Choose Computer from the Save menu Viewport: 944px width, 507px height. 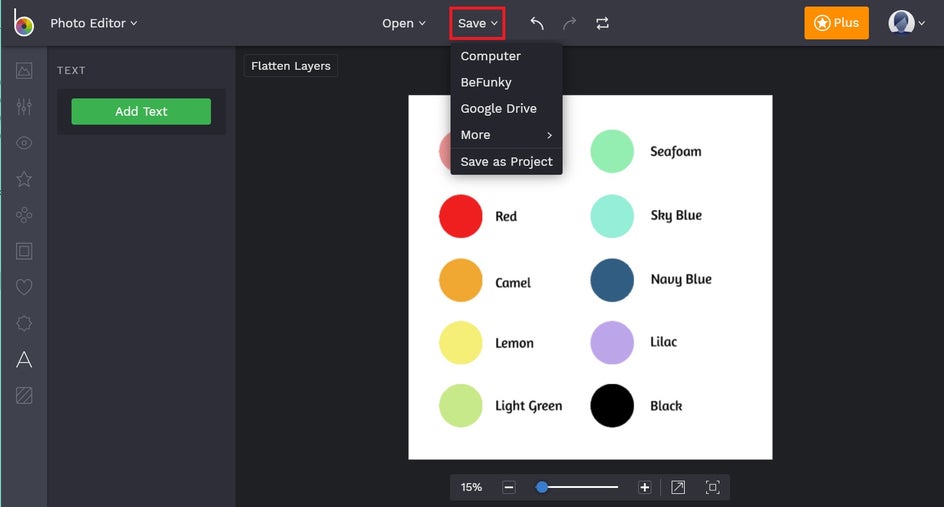point(490,56)
